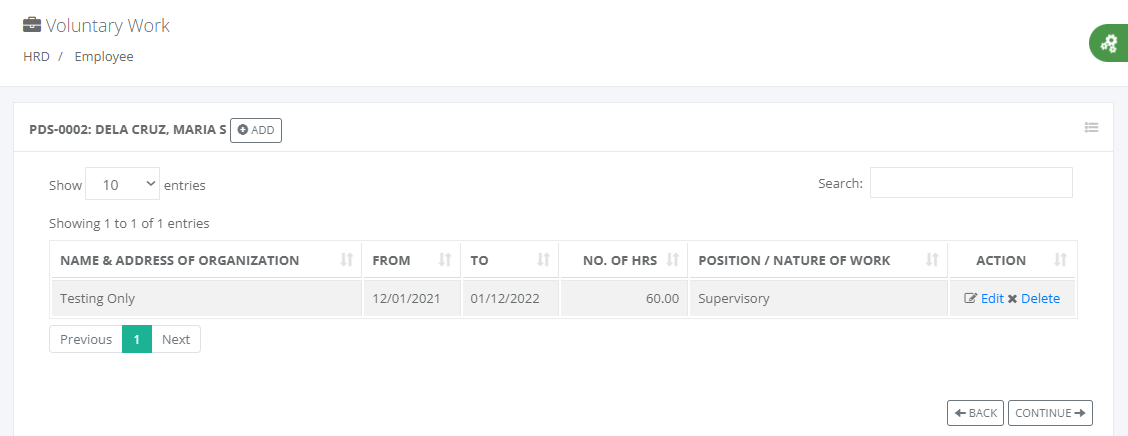1128x436 pixels.
Task: Sort the FROM column
Action: point(411,260)
